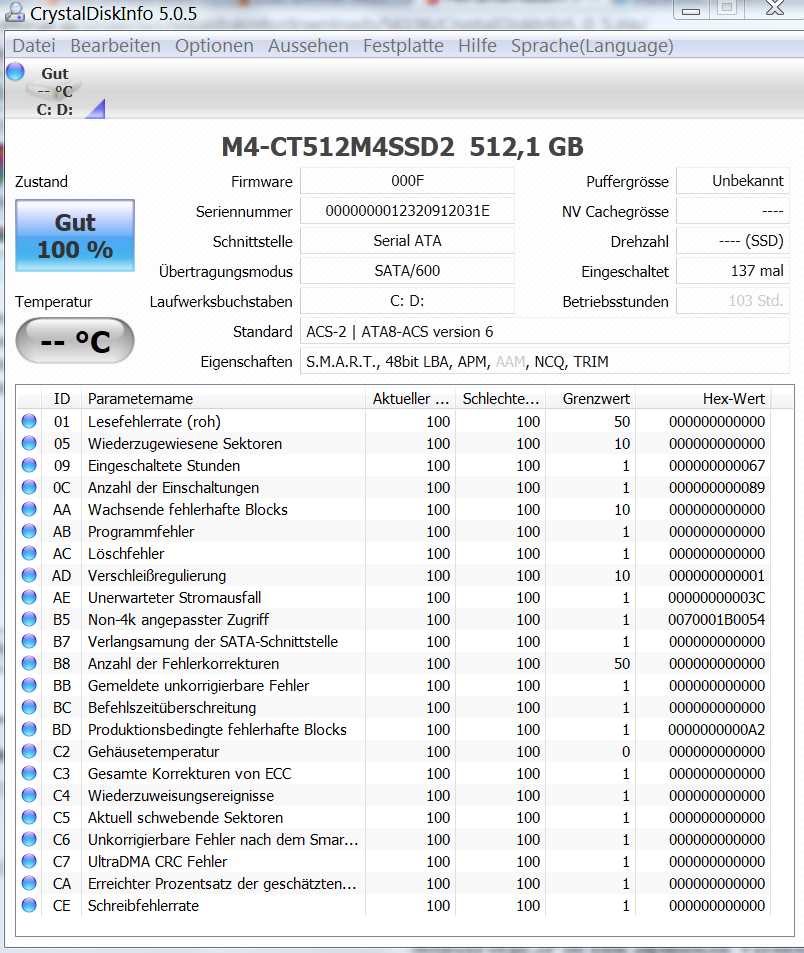Sort by the Grenzwert column header

click(590, 399)
